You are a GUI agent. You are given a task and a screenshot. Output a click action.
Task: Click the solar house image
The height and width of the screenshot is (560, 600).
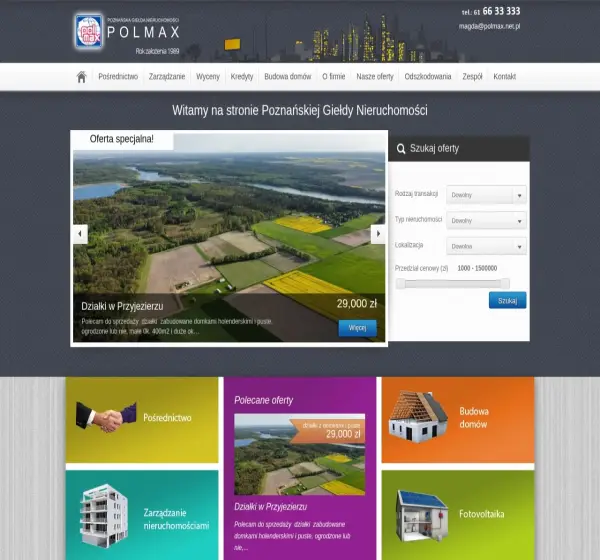[x=421, y=516]
